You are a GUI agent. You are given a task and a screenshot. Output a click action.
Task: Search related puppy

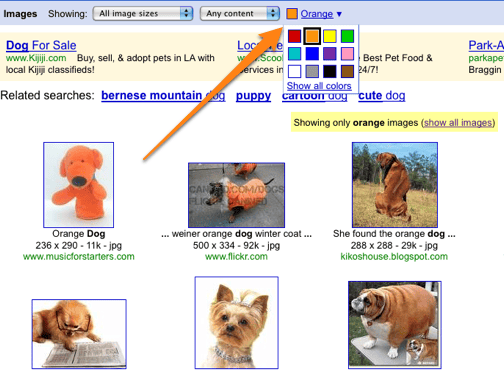tap(253, 96)
